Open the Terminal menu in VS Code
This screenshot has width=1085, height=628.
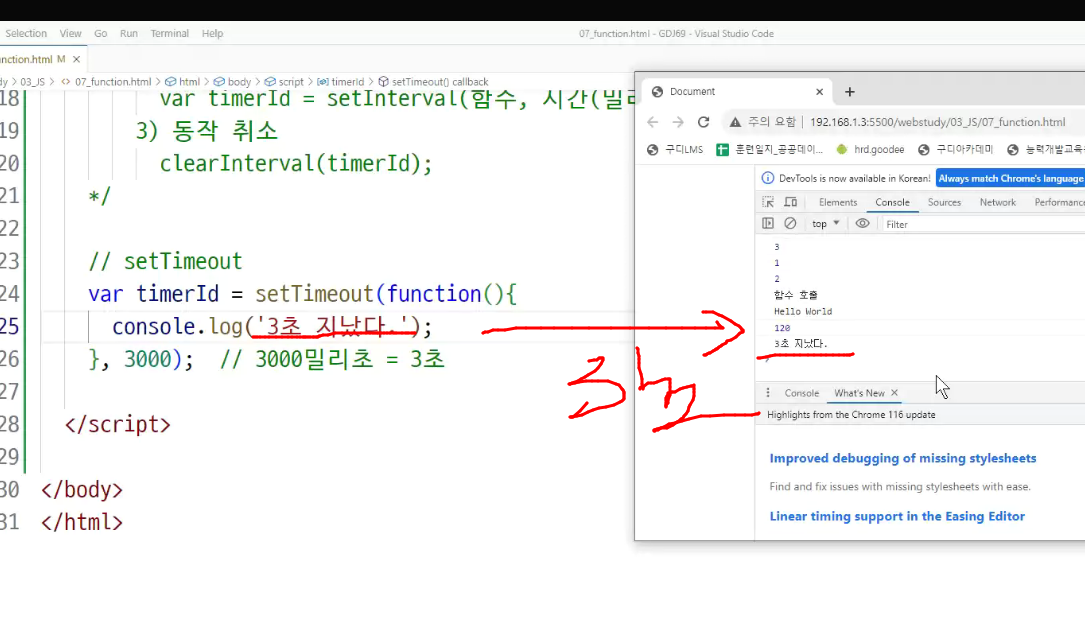coord(170,33)
